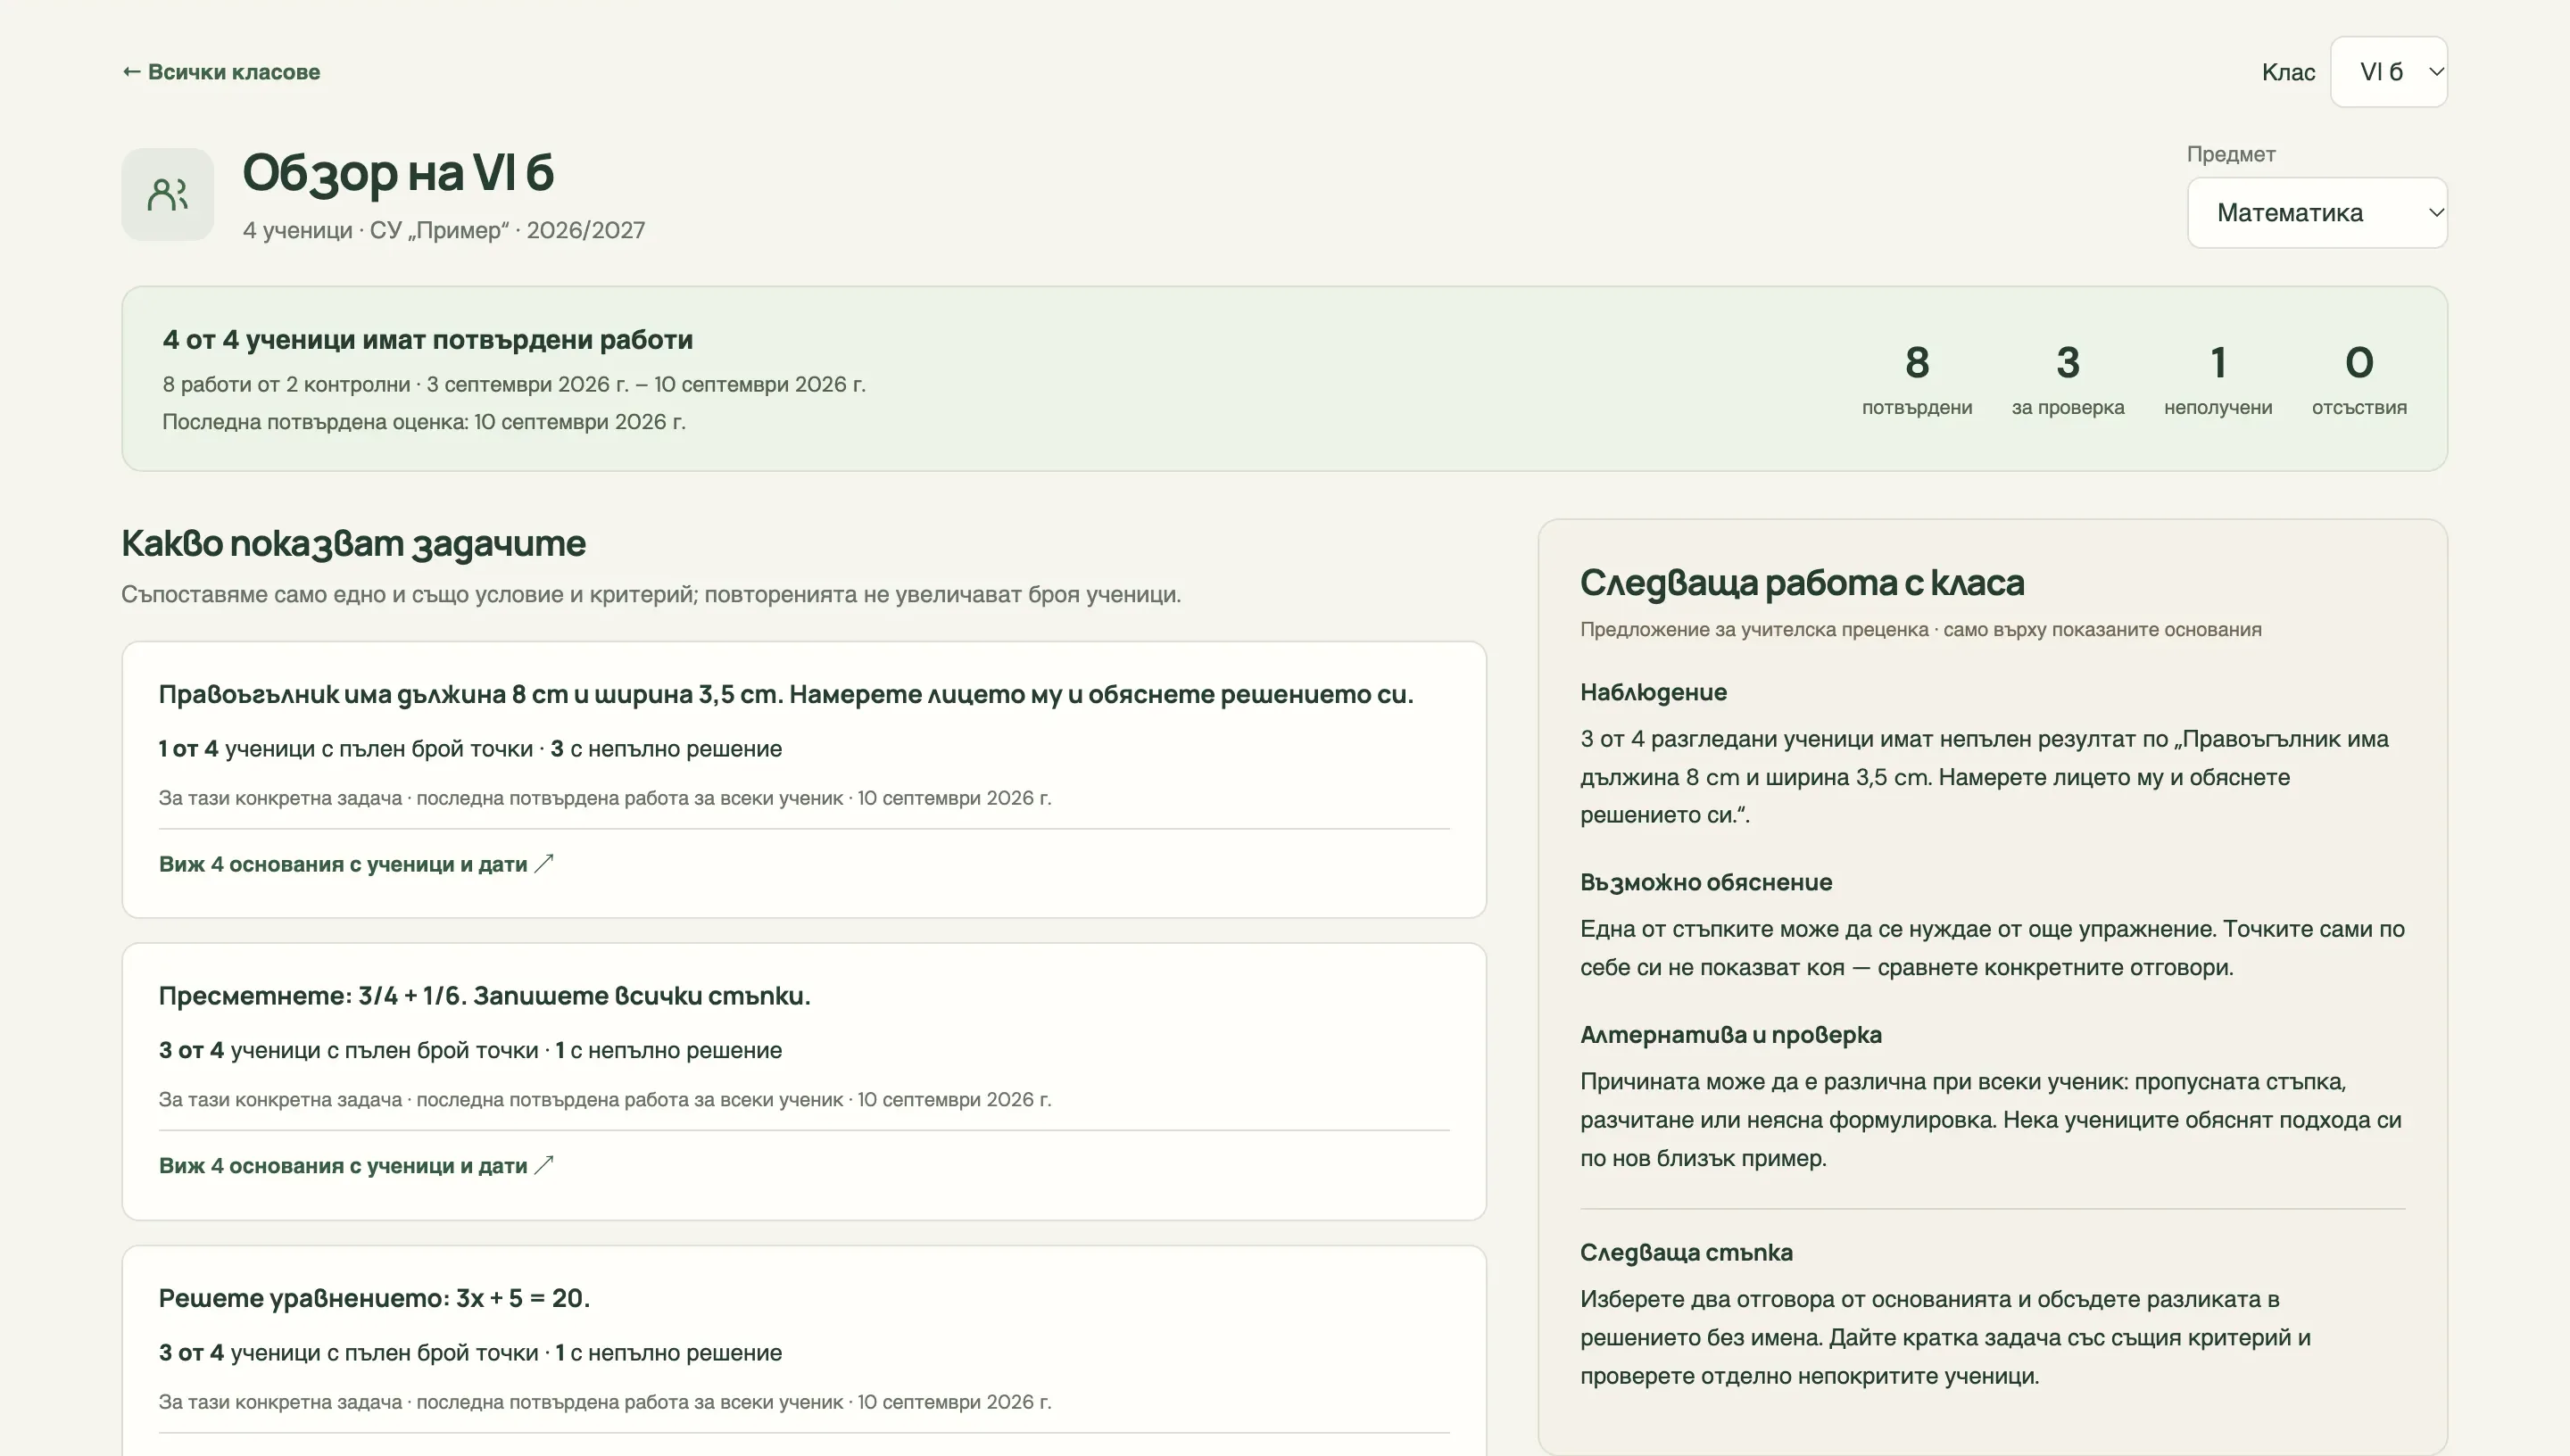Click task title 'Правоъгълник има дължина 8 cm...'
Viewport: 2570px width, 1456px height.
(786, 694)
